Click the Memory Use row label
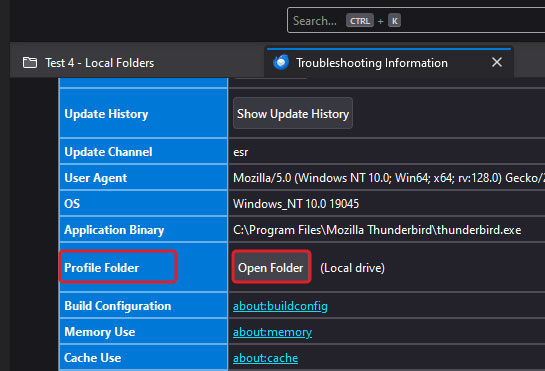This screenshot has width=545, height=371. (99, 332)
